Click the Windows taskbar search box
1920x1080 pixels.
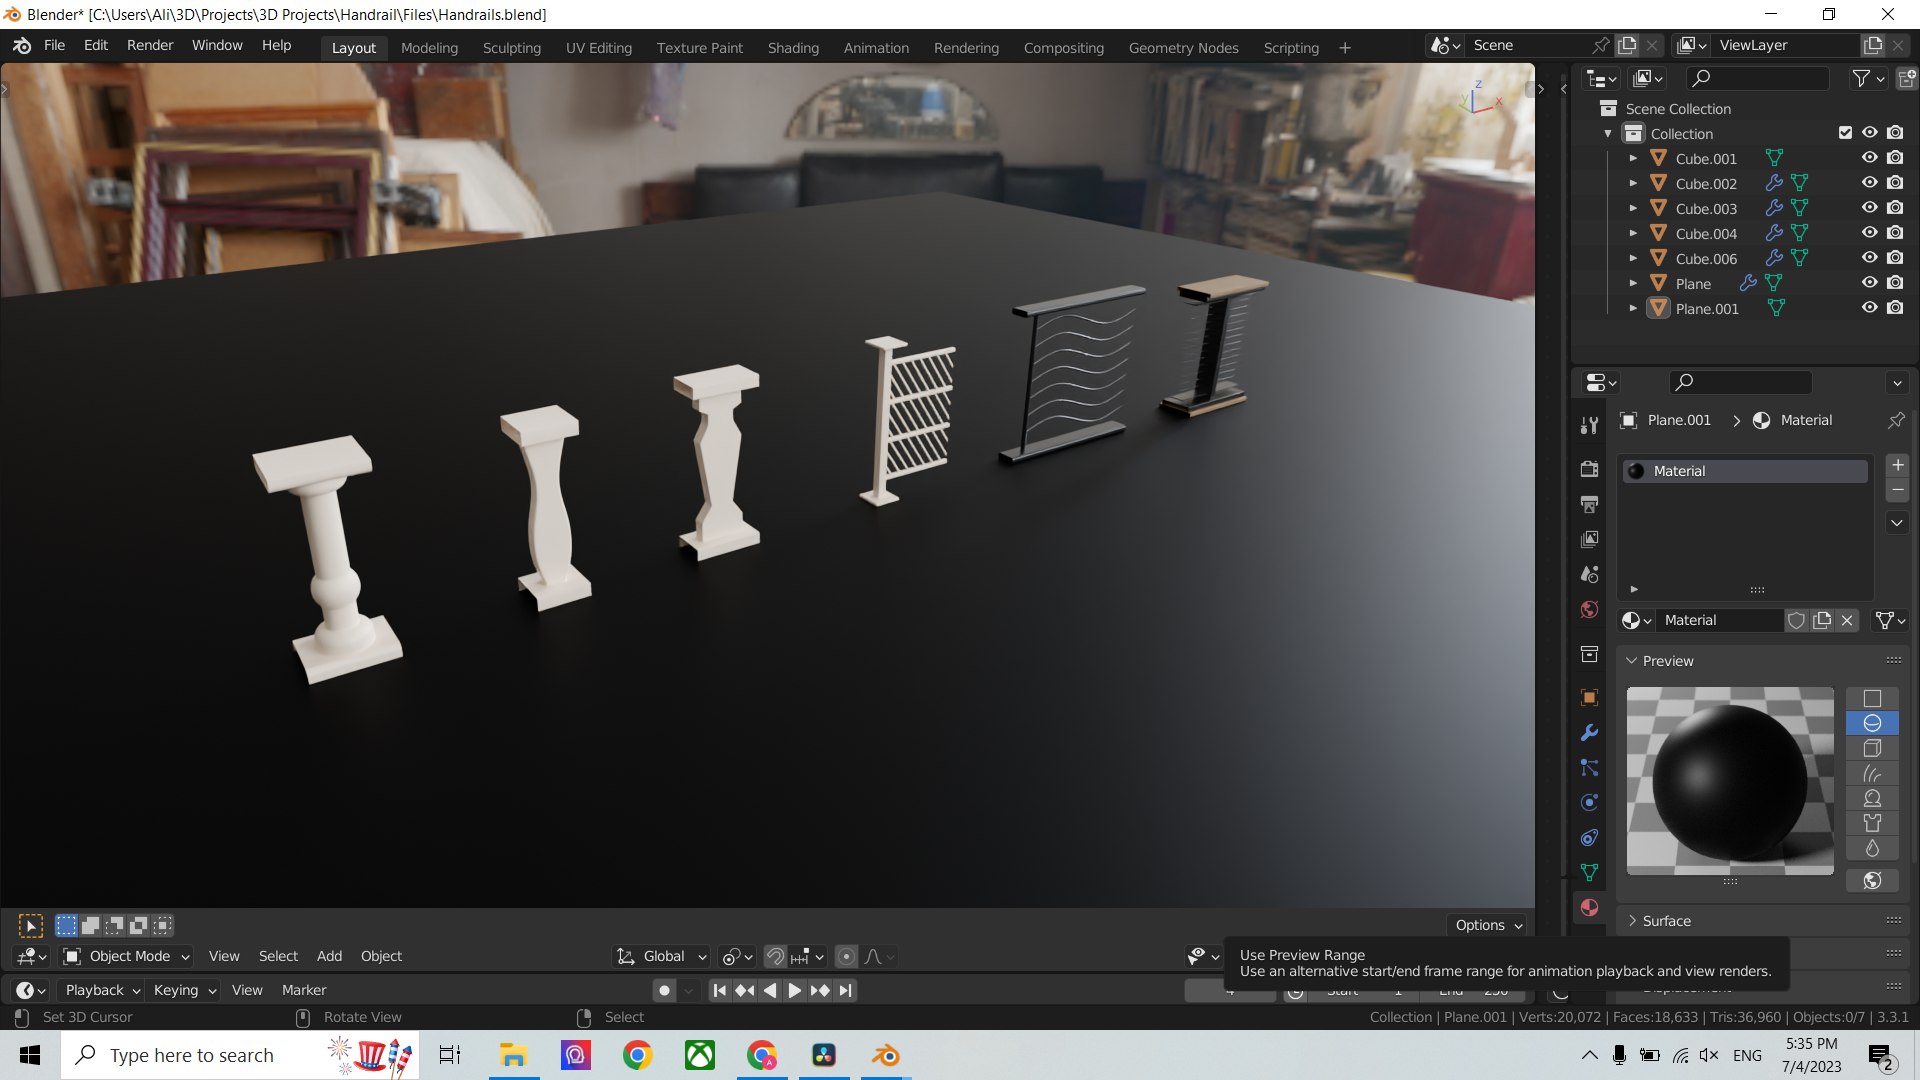[x=240, y=1055]
